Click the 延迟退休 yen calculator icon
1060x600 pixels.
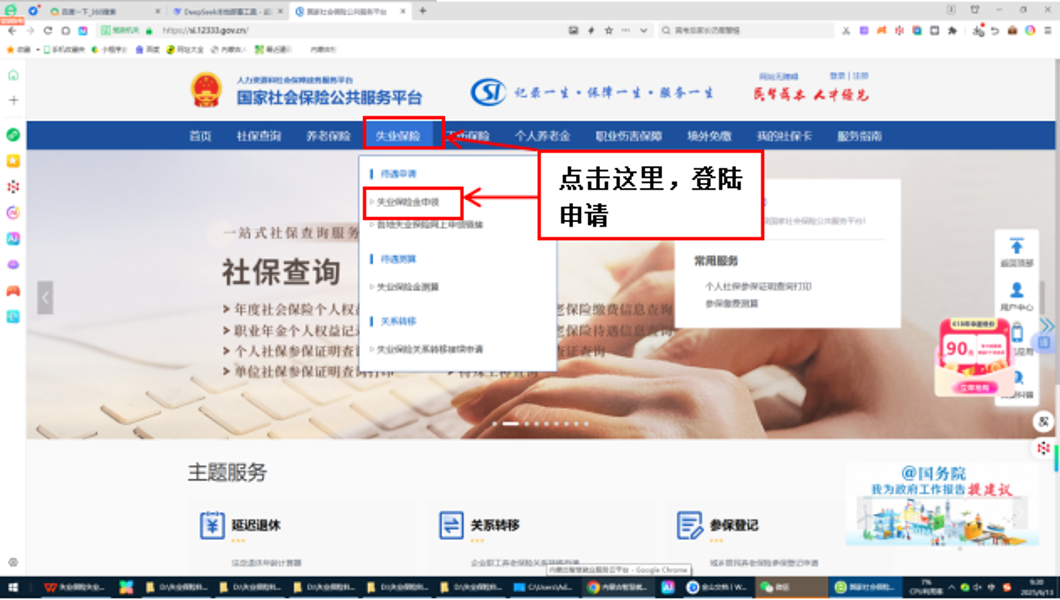pos(212,525)
